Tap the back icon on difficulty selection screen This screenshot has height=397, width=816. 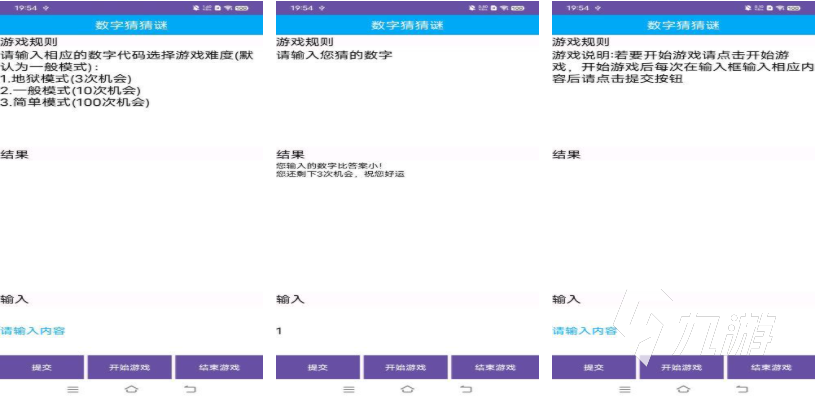pos(191,389)
